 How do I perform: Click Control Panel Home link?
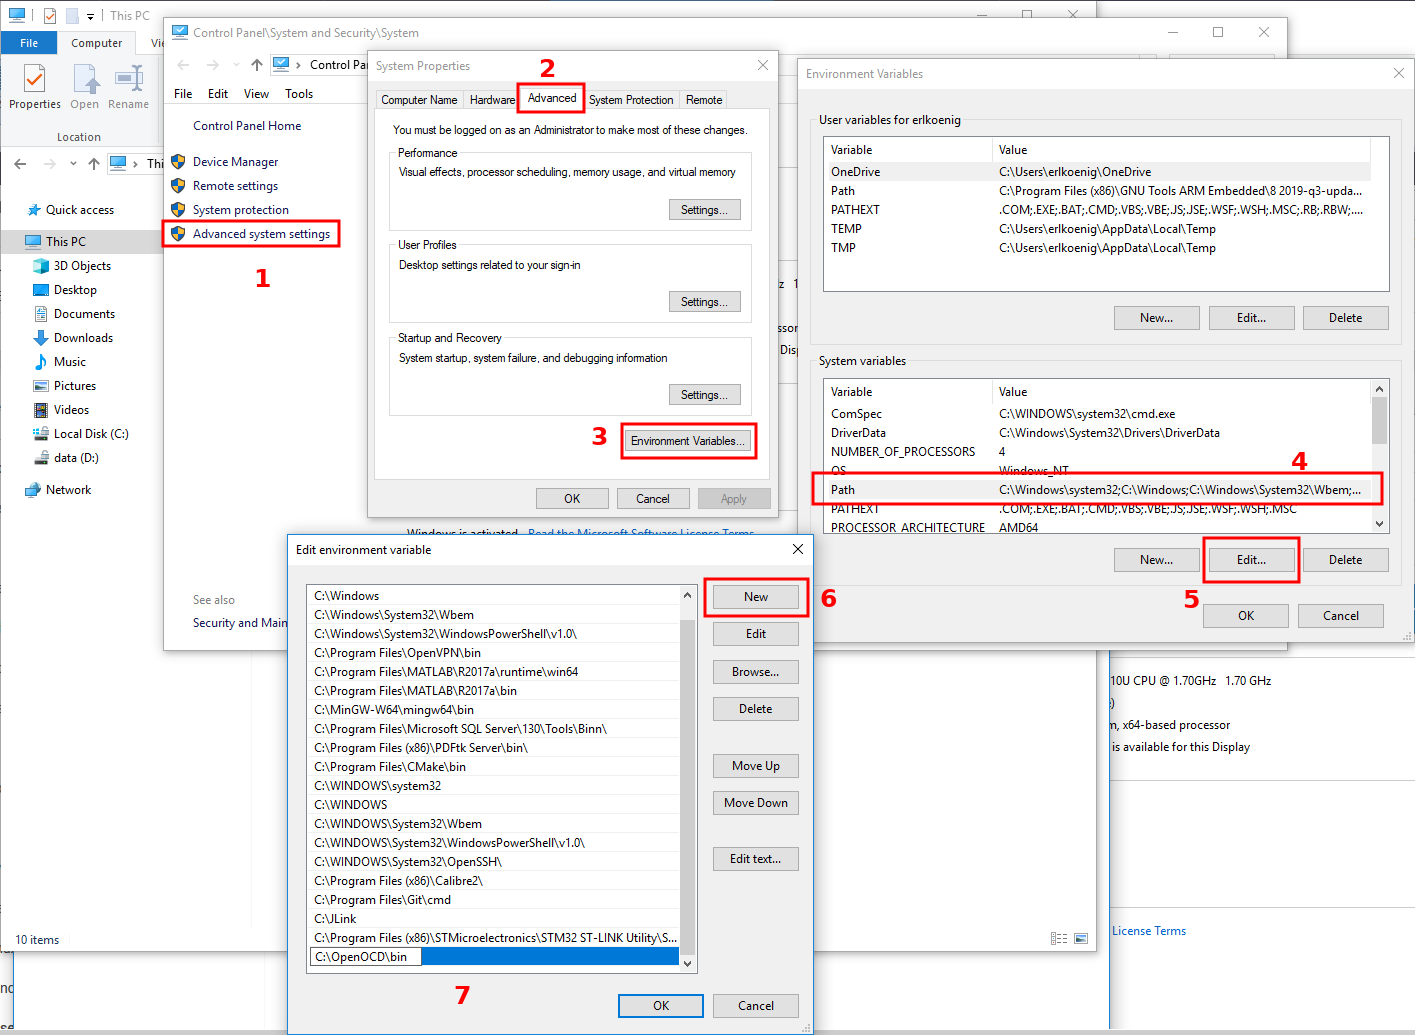click(247, 126)
